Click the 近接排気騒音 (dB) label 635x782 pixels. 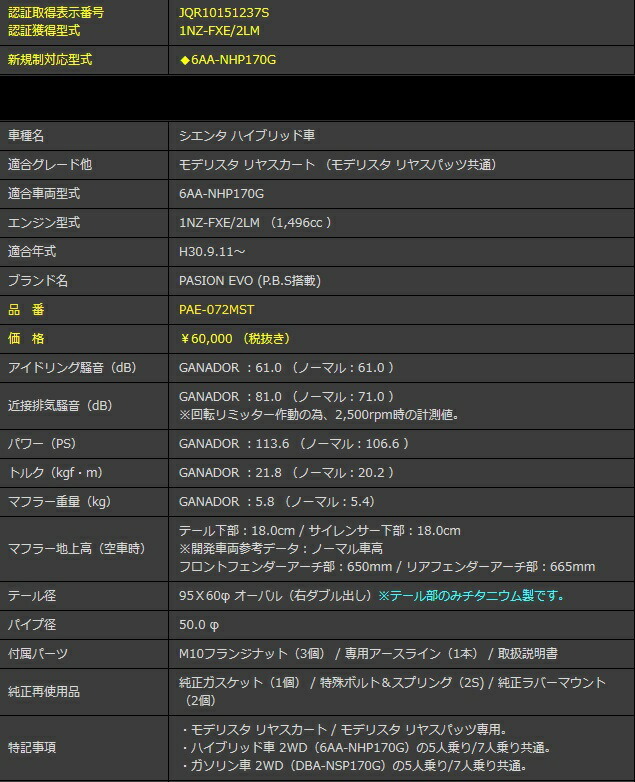click(60, 405)
